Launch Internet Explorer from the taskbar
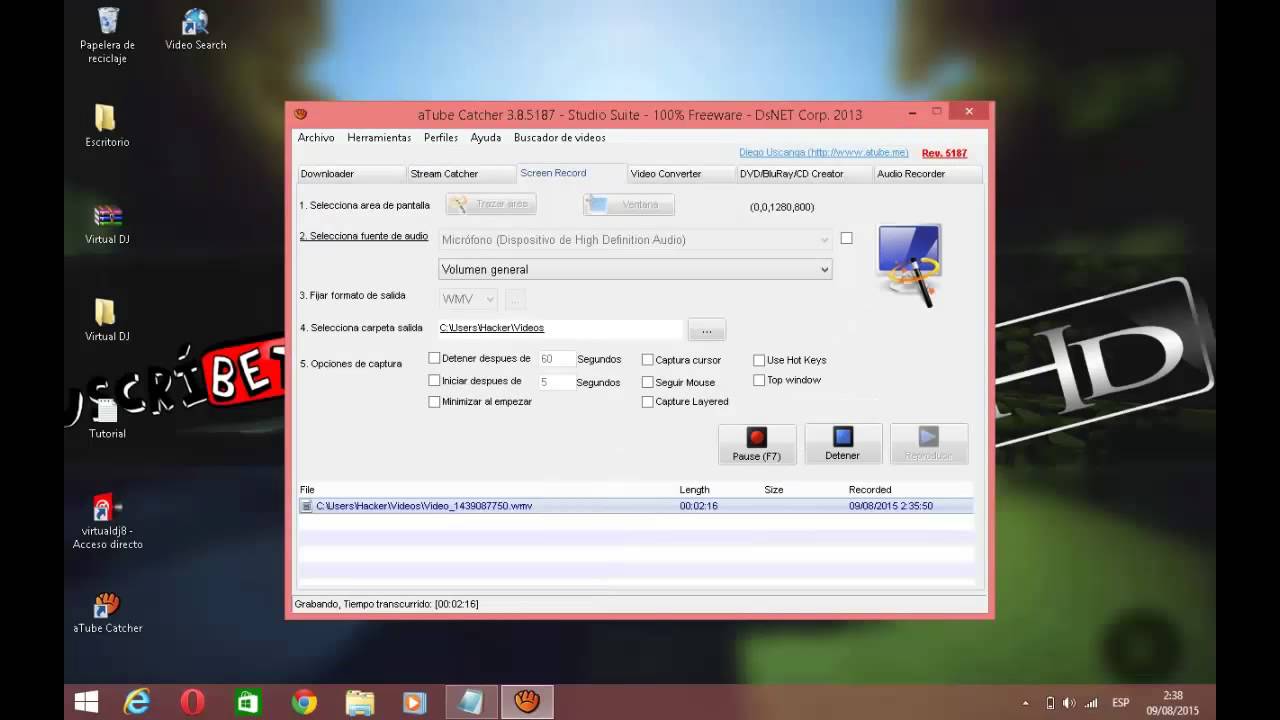The height and width of the screenshot is (720, 1280). point(137,703)
